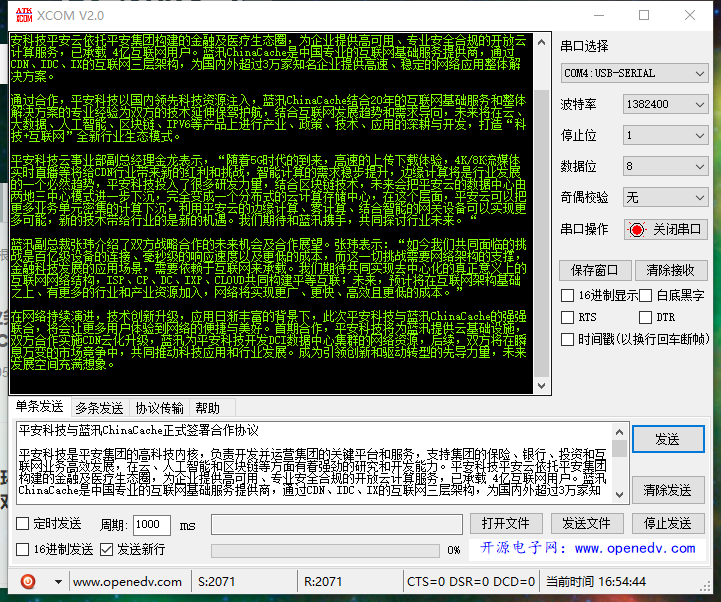
Task: Click the R:2071 received counter
Action: point(323,582)
